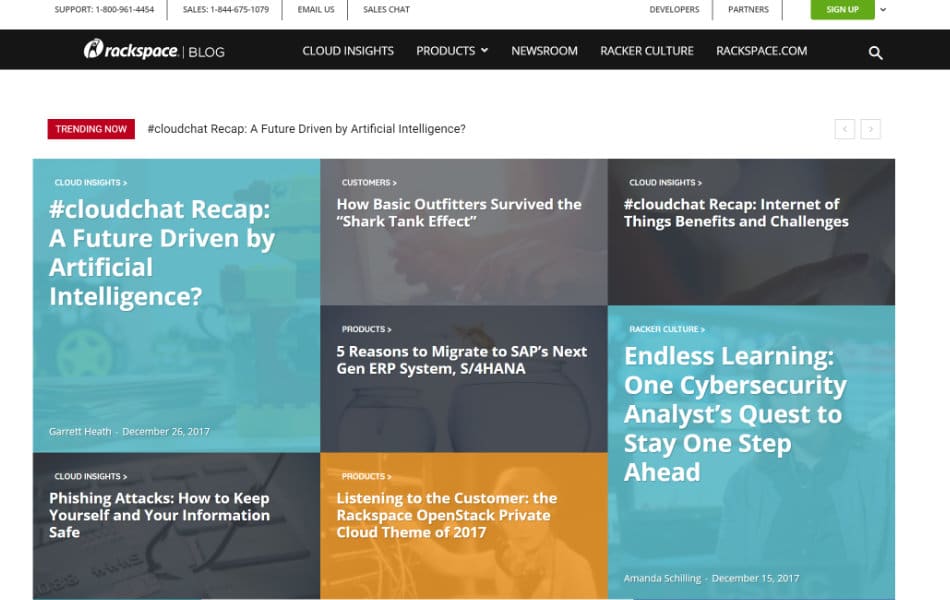Screen dimensions: 950x600
Task: Select the RACKER CULTURE menu item
Action: [646, 51]
